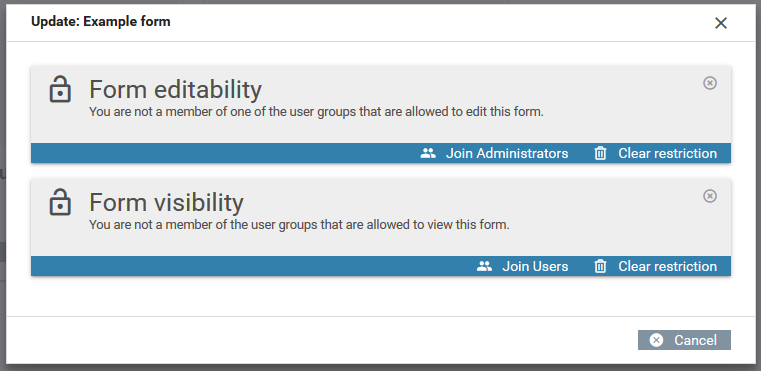
Task: Dismiss the Form editability notice
Action: [710, 83]
